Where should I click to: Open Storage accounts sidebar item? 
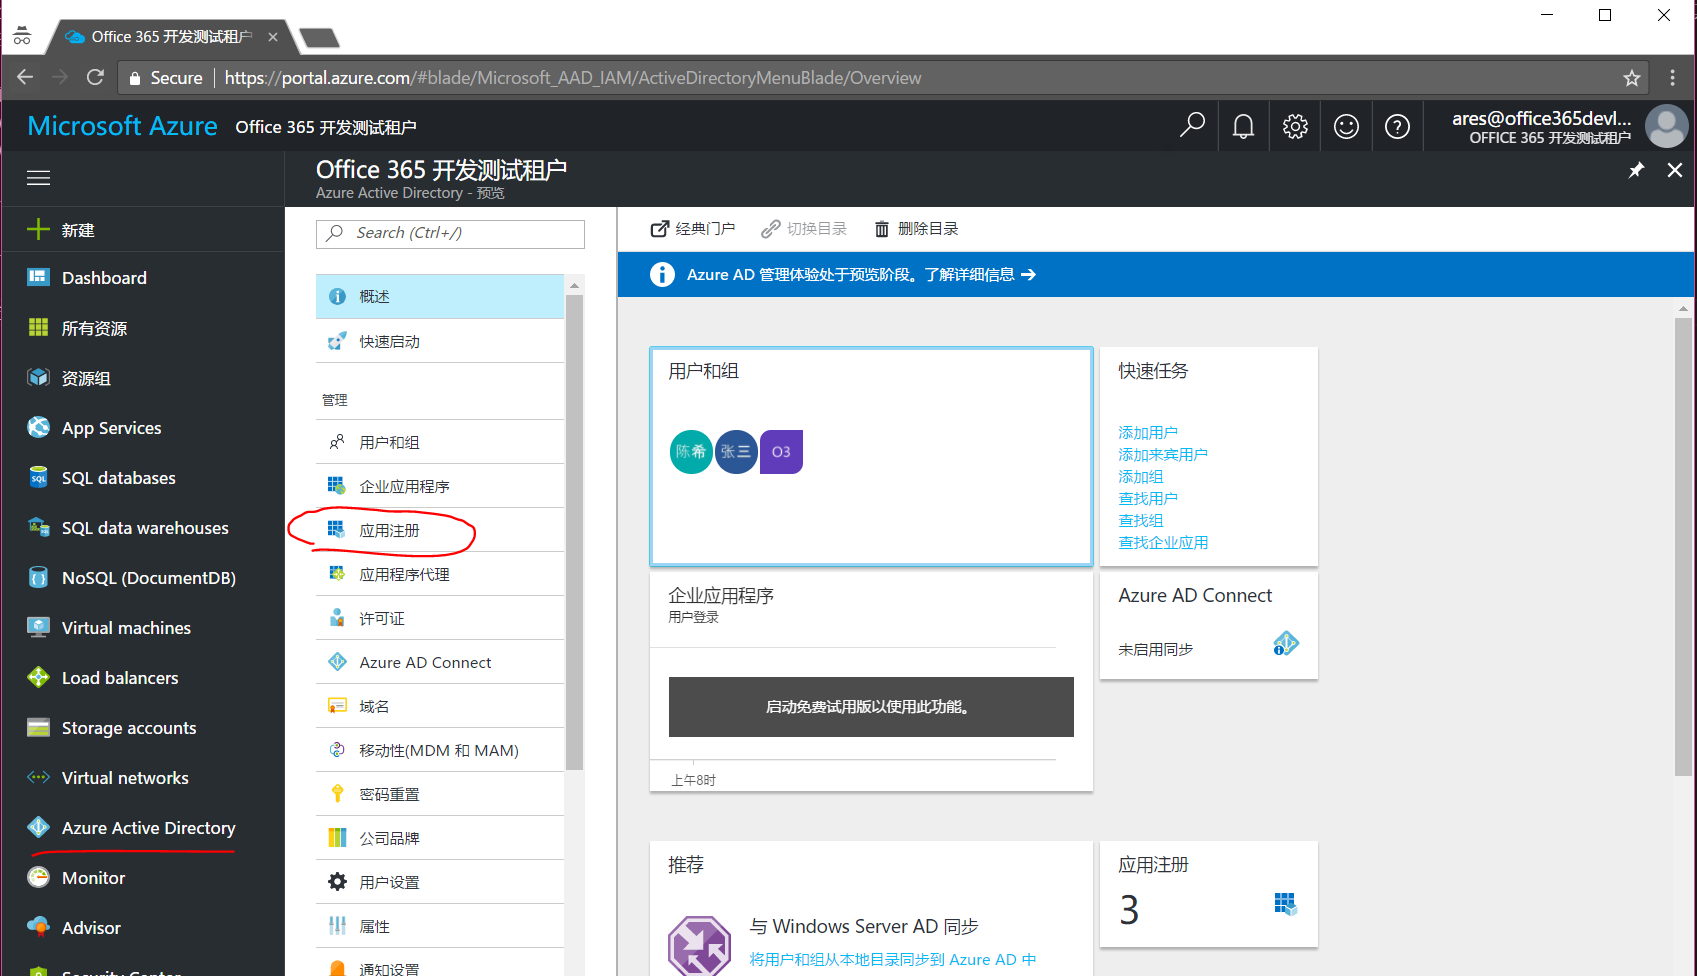[143, 728]
